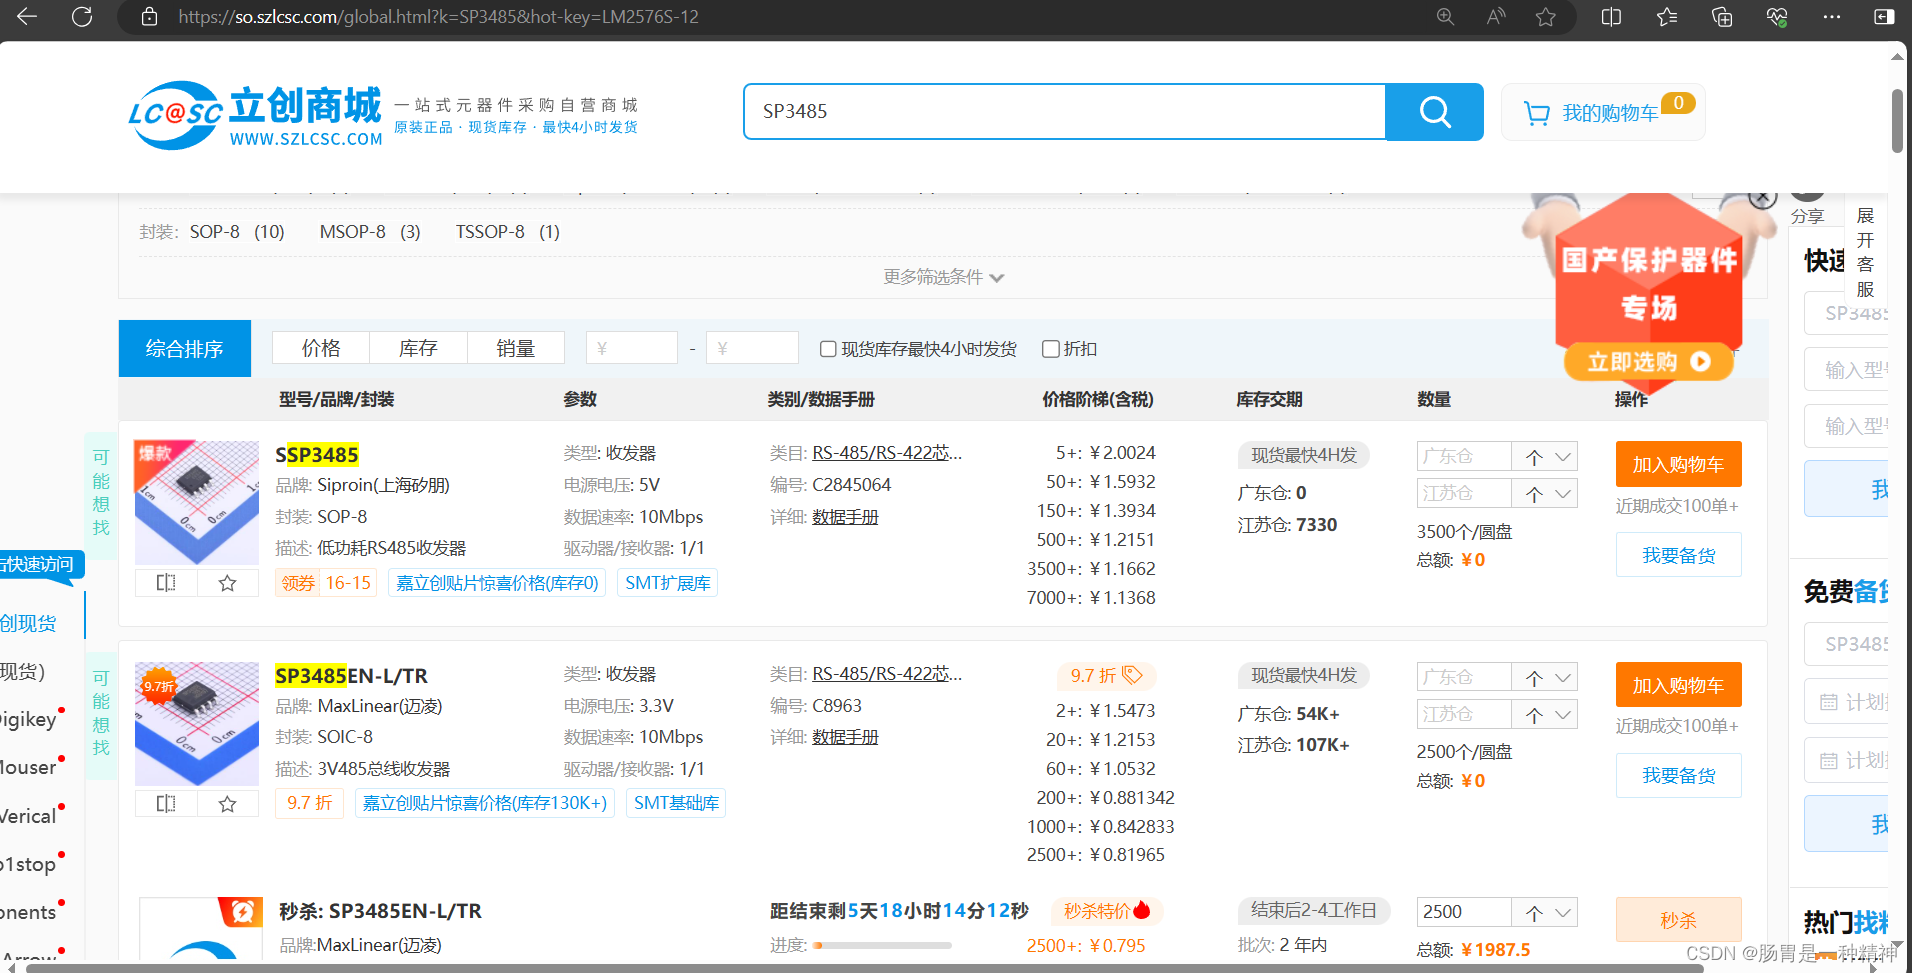Close the red promotion banner
Viewport: 1912px width, 973px height.
[x=1762, y=198]
